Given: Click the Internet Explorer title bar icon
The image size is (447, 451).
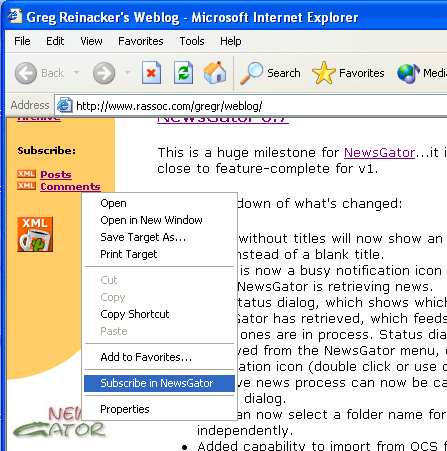Looking at the screenshot, I should 15,16.
